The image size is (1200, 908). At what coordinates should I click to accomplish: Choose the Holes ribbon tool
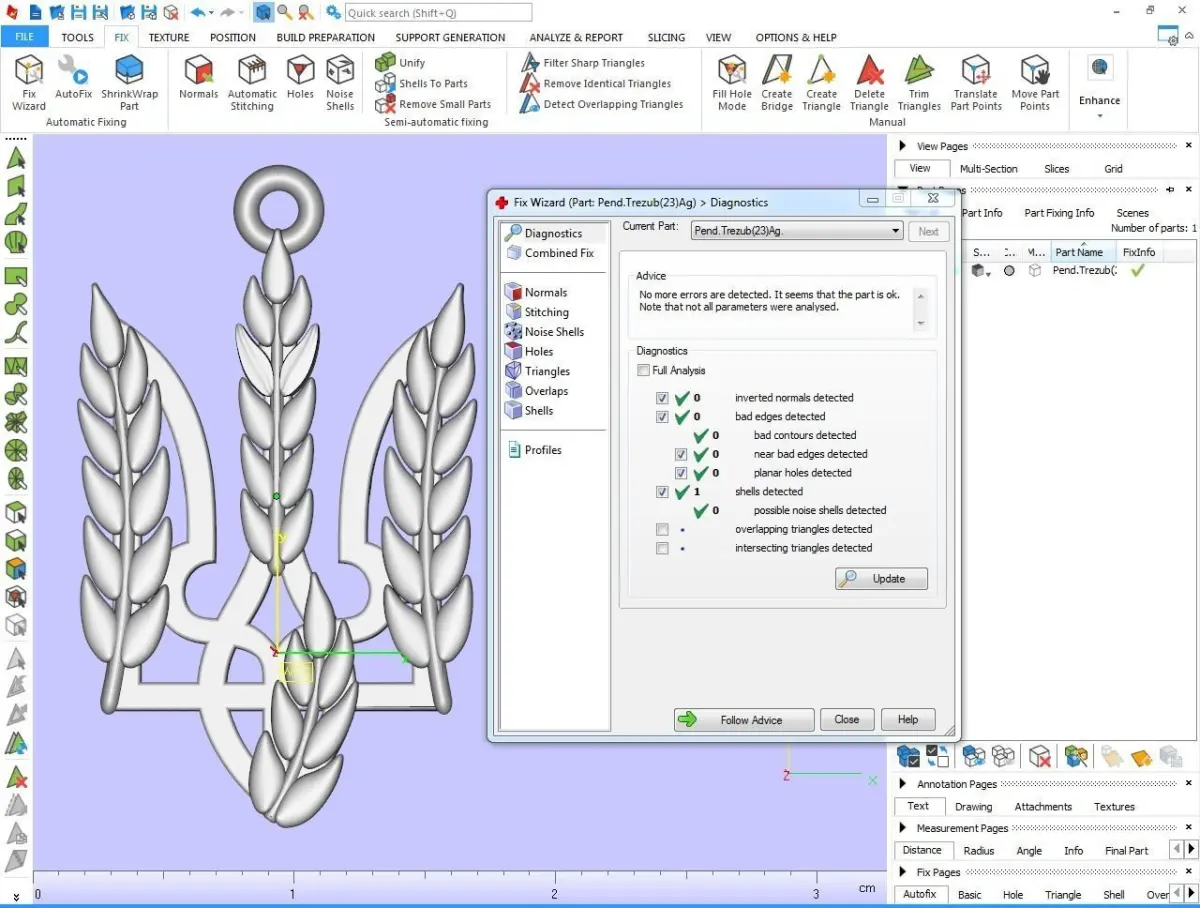coord(300,77)
